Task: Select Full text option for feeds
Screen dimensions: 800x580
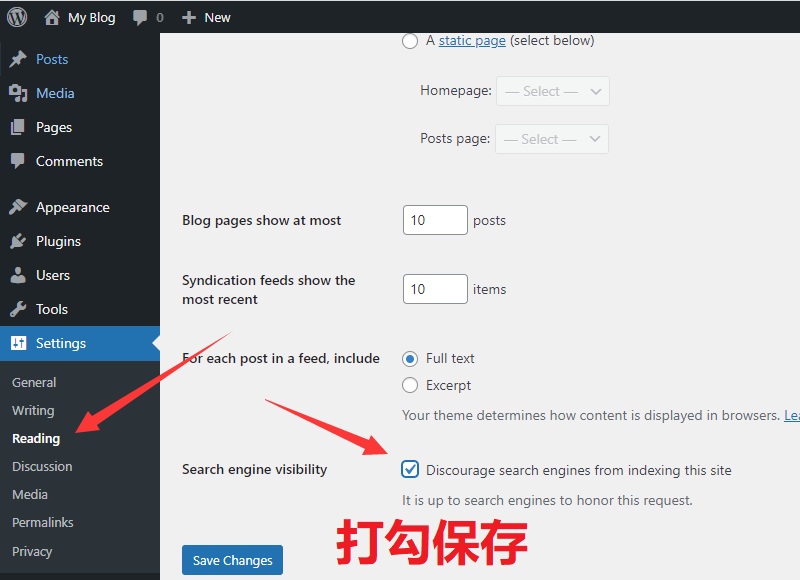Action: (x=410, y=358)
